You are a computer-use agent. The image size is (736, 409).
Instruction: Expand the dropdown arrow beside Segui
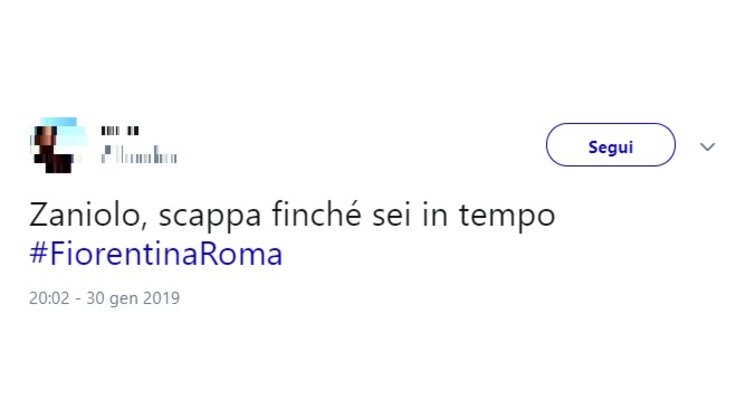pos(707,147)
